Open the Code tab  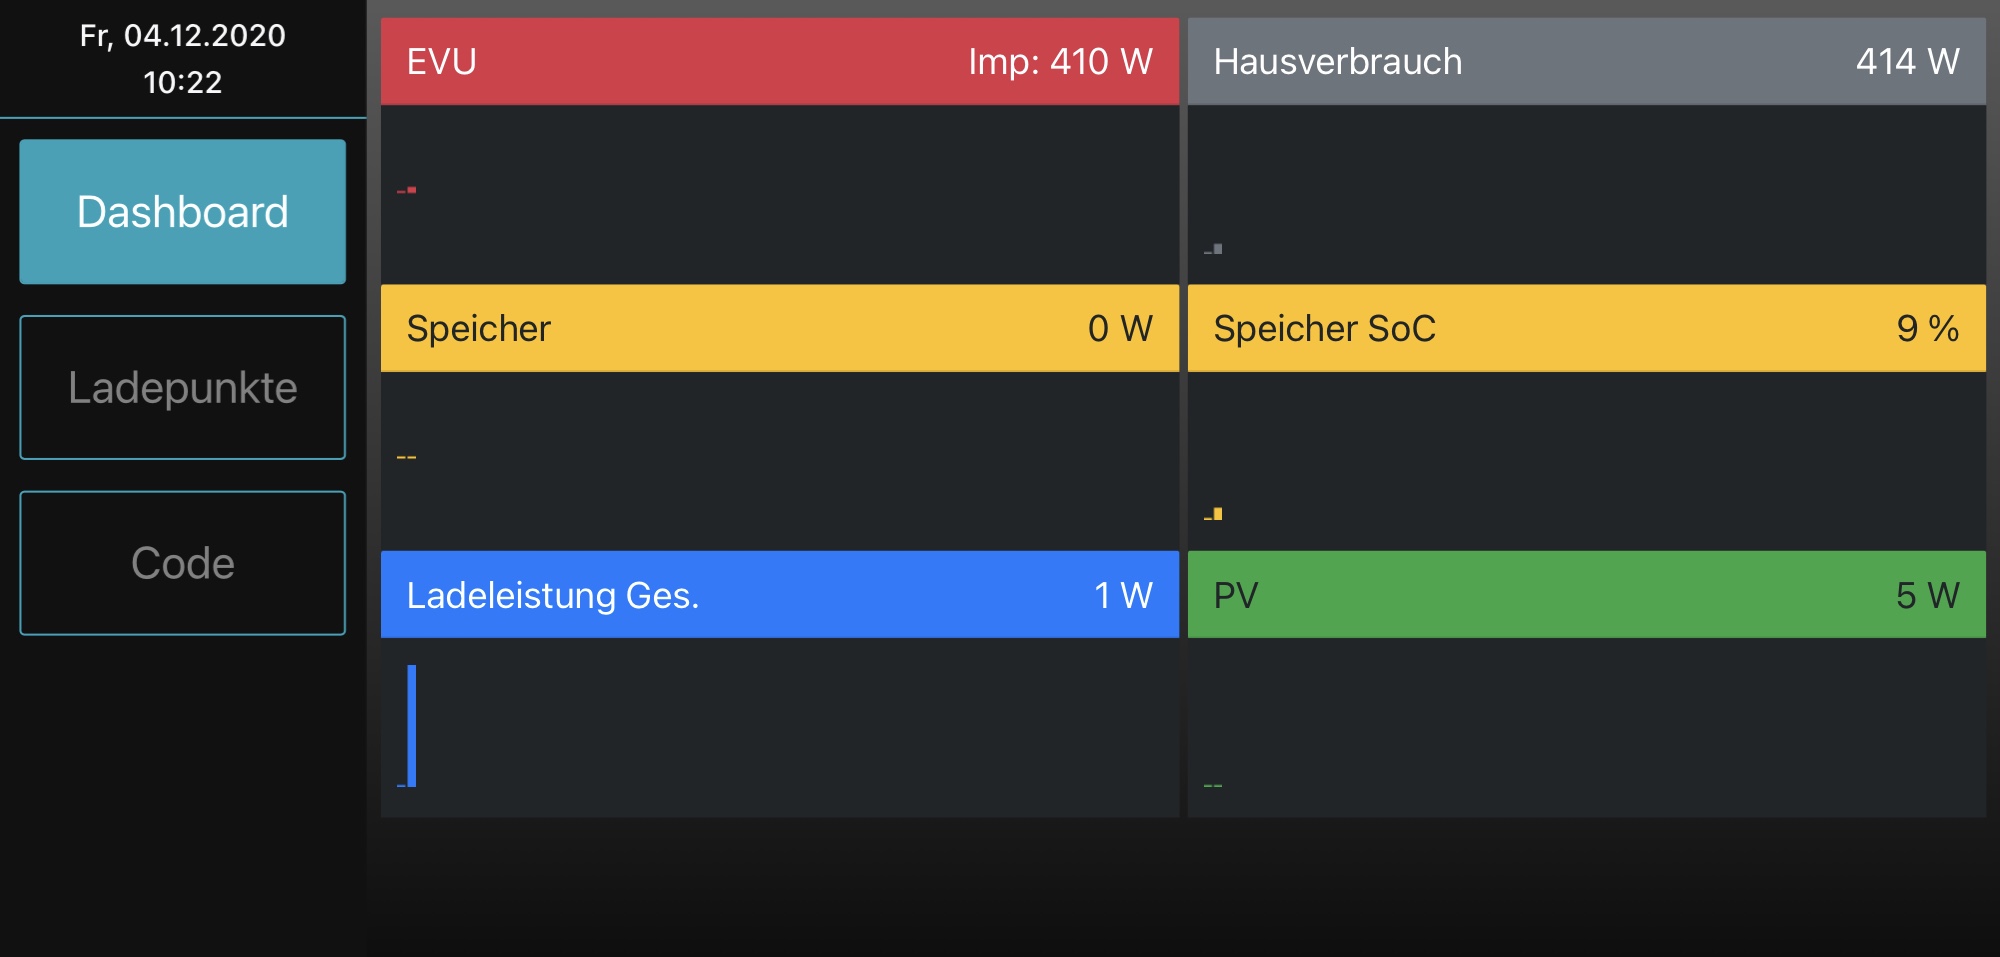coord(182,563)
